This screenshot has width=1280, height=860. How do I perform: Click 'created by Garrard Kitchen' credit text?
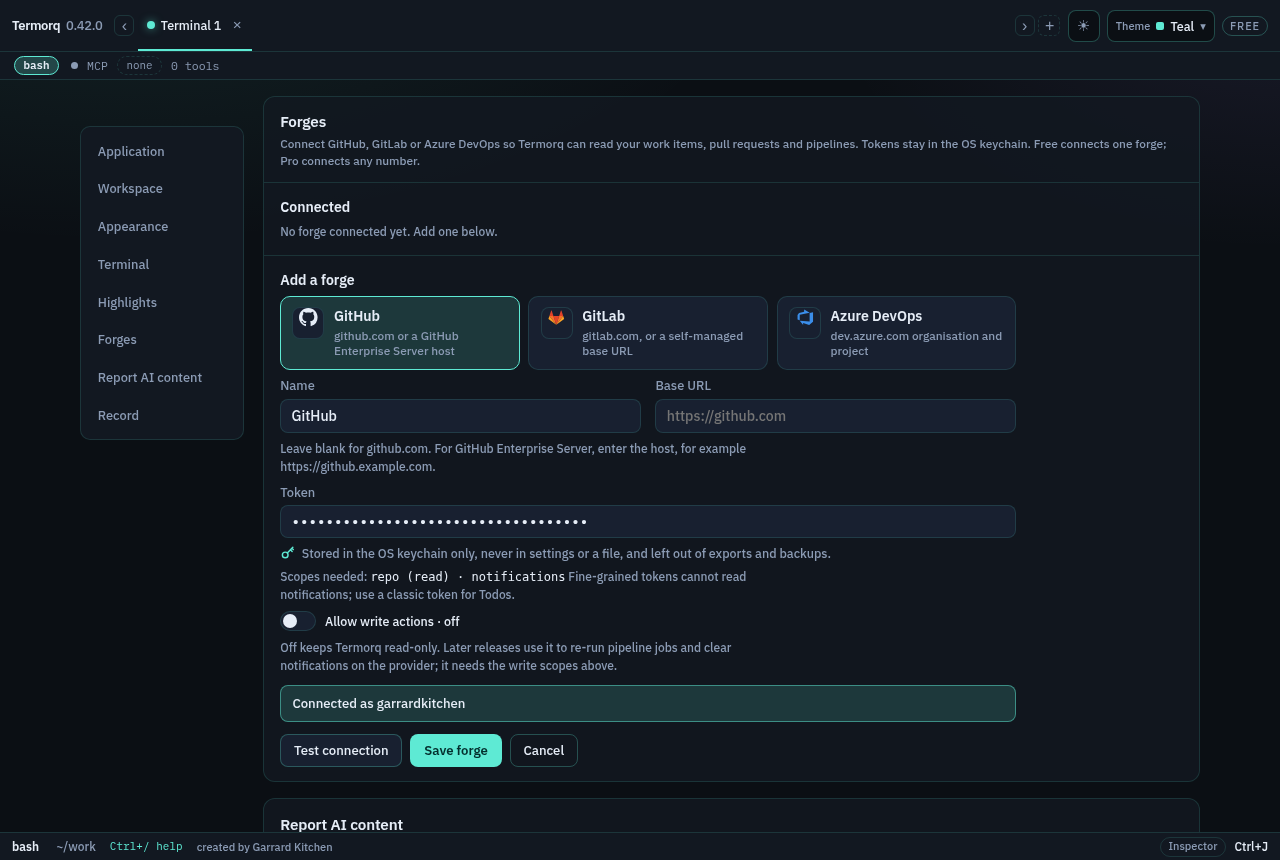264,847
